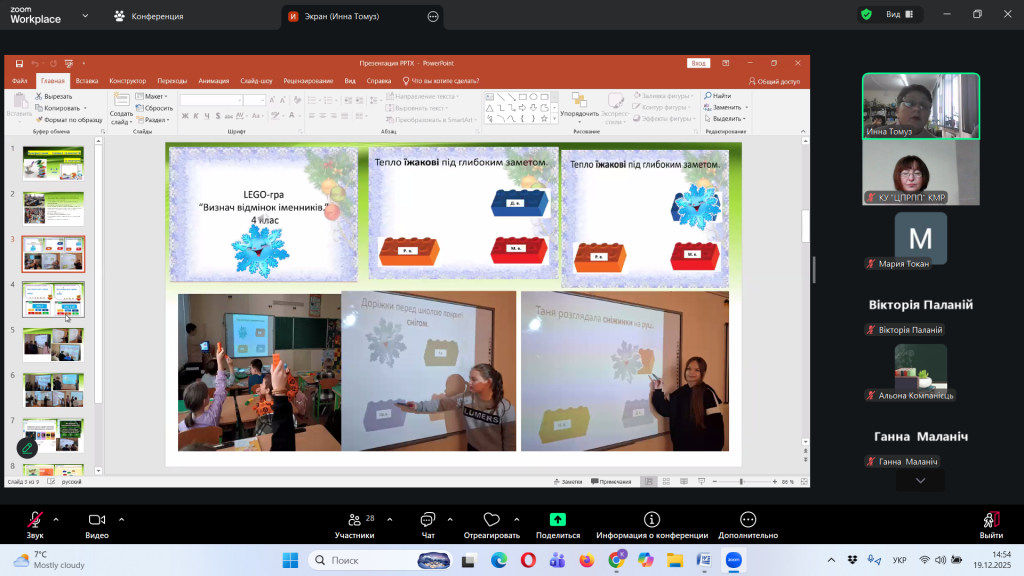Viewport: 1024px width, 576px height.
Task: Select Инна Томуз video thumbnail
Action: click(921, 106)
